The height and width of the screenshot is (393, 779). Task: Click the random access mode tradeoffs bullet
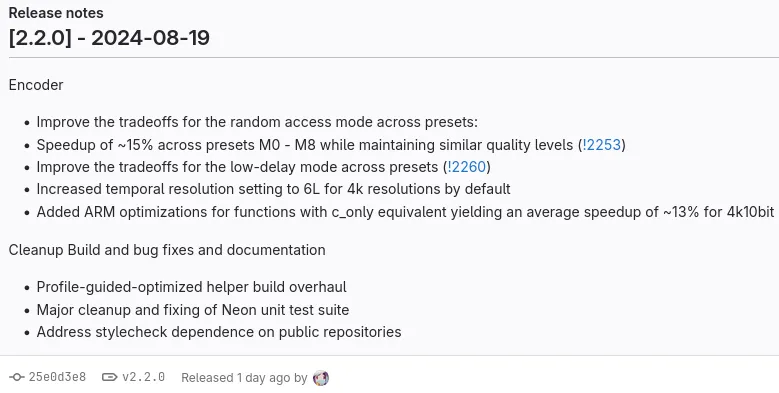(257, 122)
